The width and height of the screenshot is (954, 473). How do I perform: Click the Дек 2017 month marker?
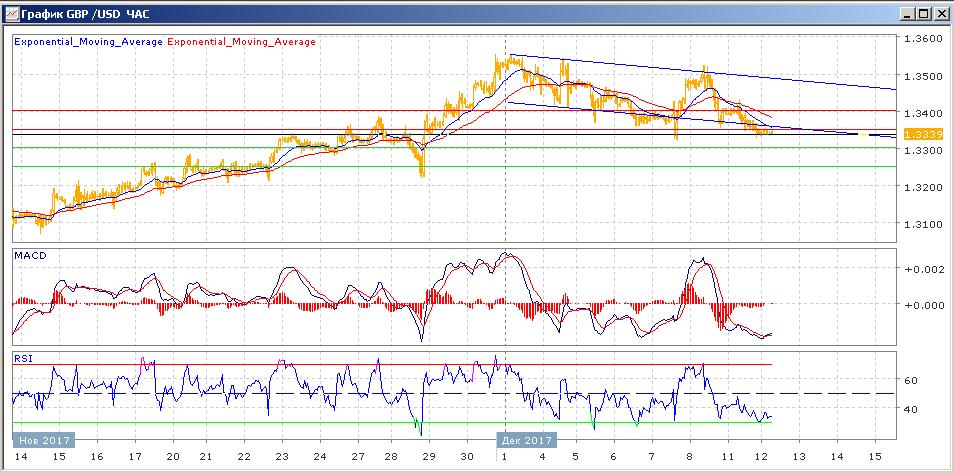coord(526,440)
